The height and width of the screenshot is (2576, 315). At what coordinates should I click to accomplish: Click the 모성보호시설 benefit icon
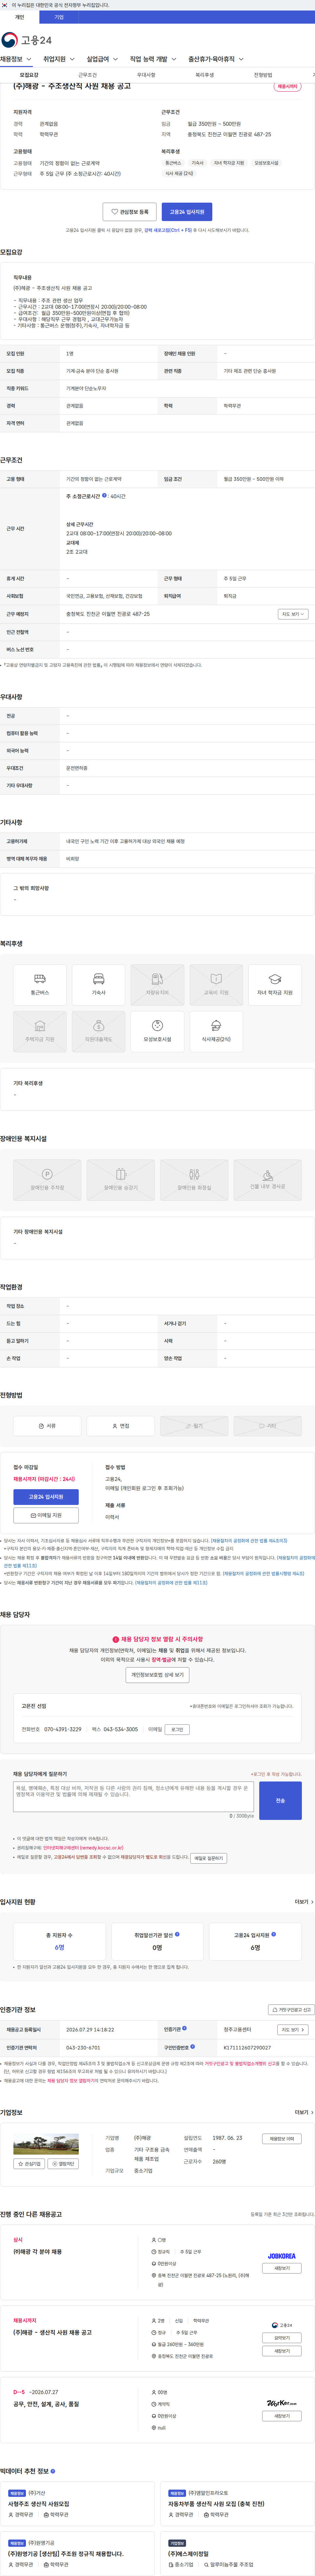(157, 1031)
